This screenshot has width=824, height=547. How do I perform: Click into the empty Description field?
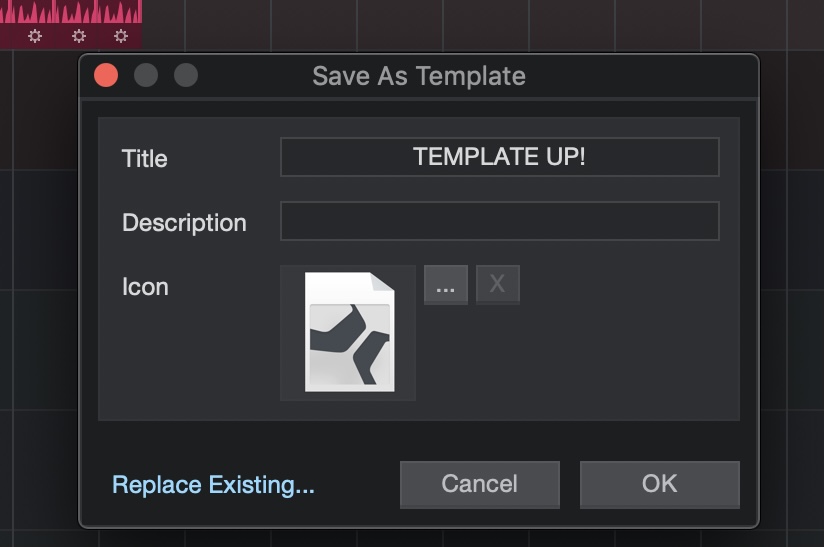pos(500,221)
